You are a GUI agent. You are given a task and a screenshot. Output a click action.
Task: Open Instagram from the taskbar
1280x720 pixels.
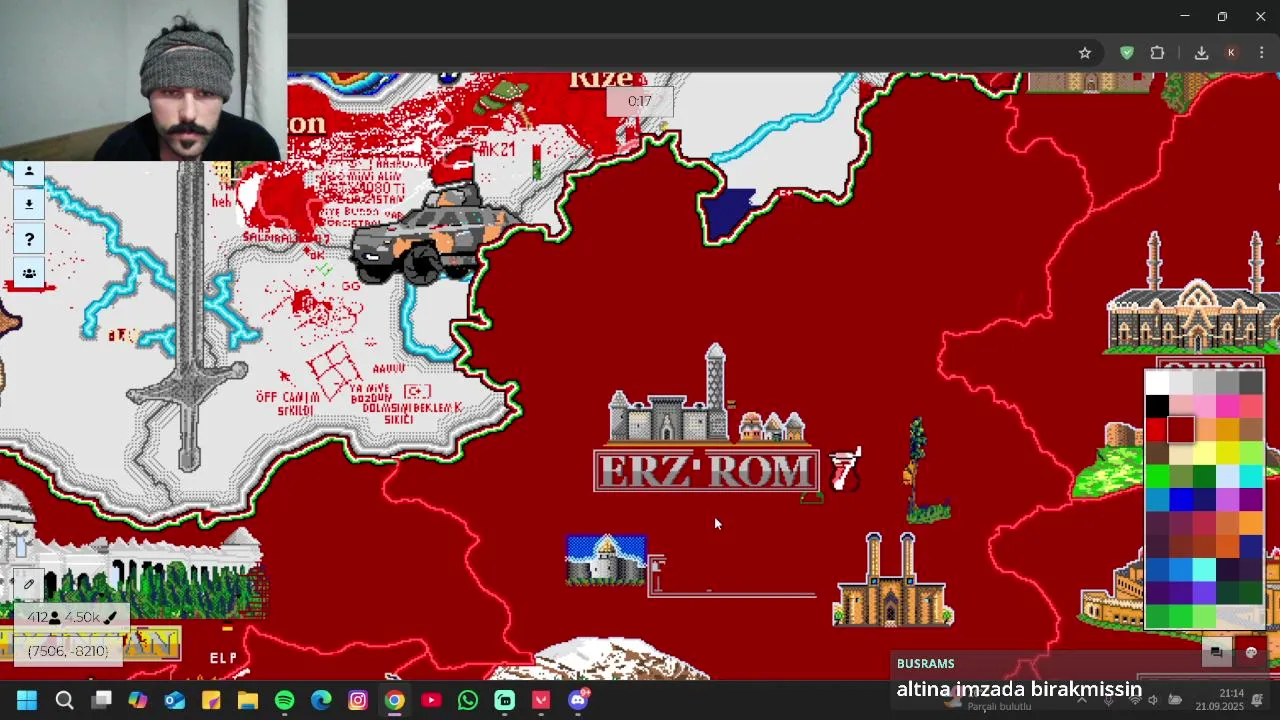click(x=358, y=700)
